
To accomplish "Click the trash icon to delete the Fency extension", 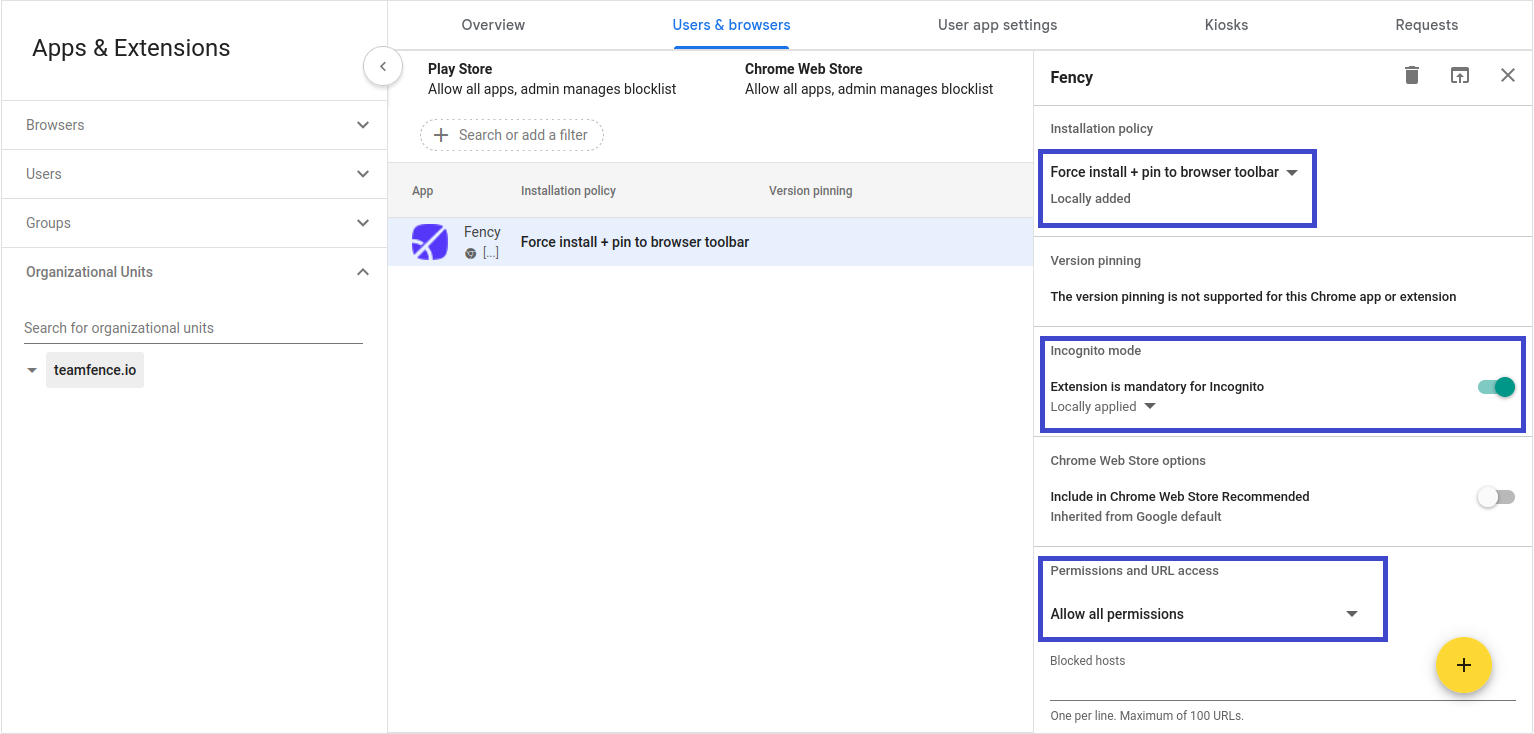I will [1411, 75].
